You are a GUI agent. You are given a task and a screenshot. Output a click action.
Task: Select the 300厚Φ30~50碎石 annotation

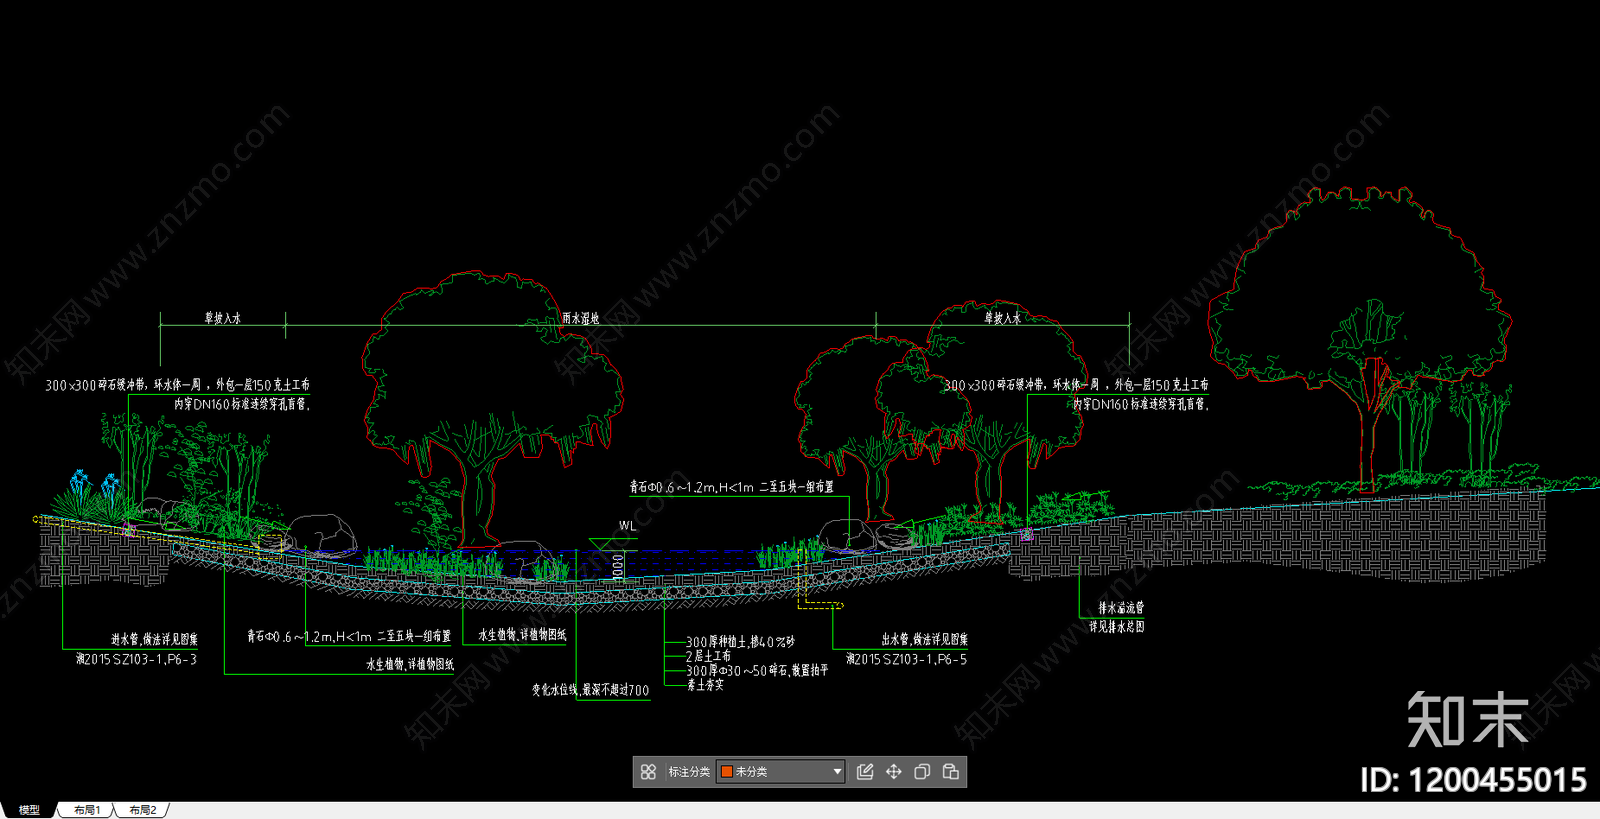[x=757, y=671]
